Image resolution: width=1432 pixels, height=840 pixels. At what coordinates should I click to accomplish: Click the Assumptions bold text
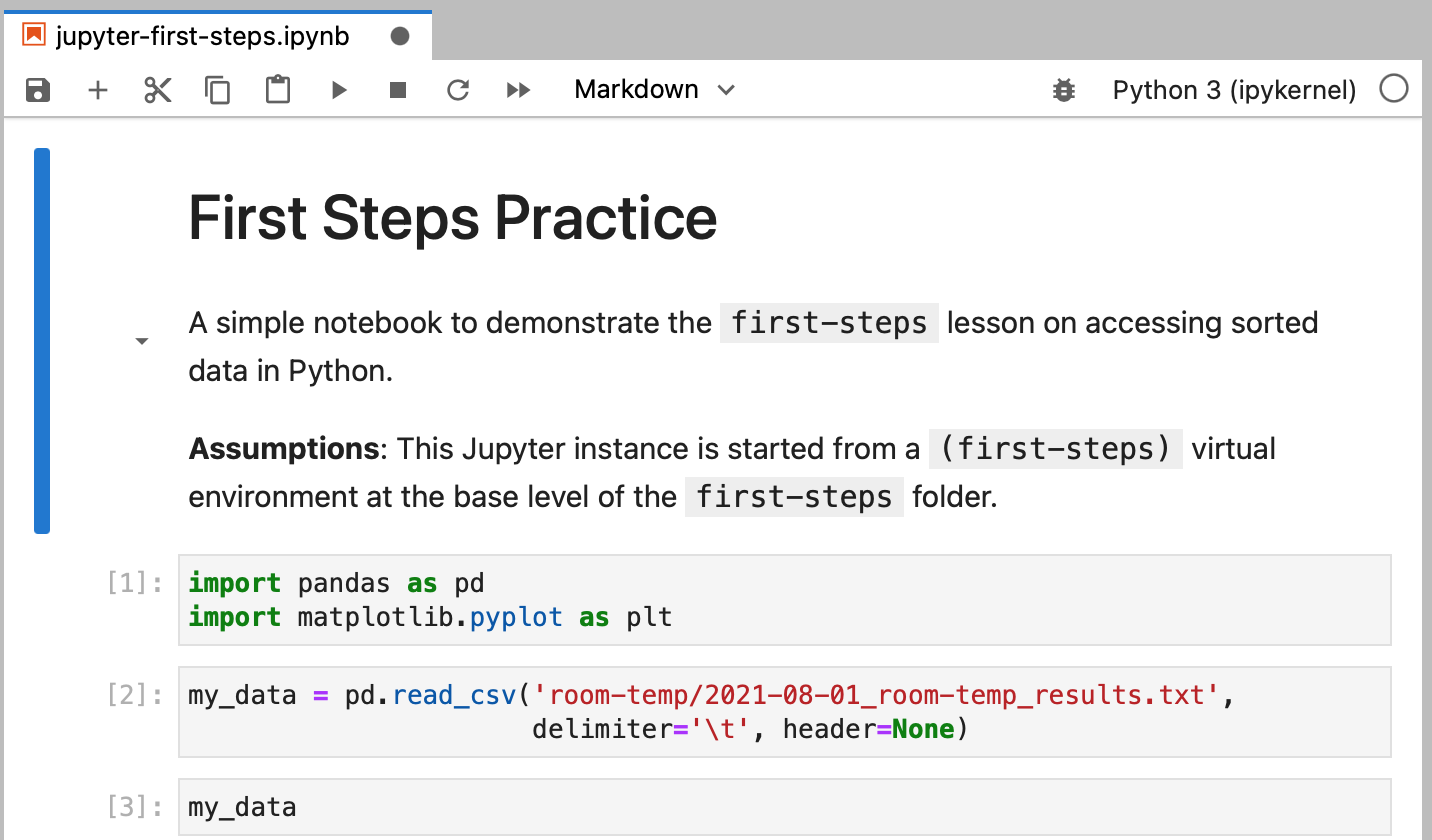click(284, 449)
